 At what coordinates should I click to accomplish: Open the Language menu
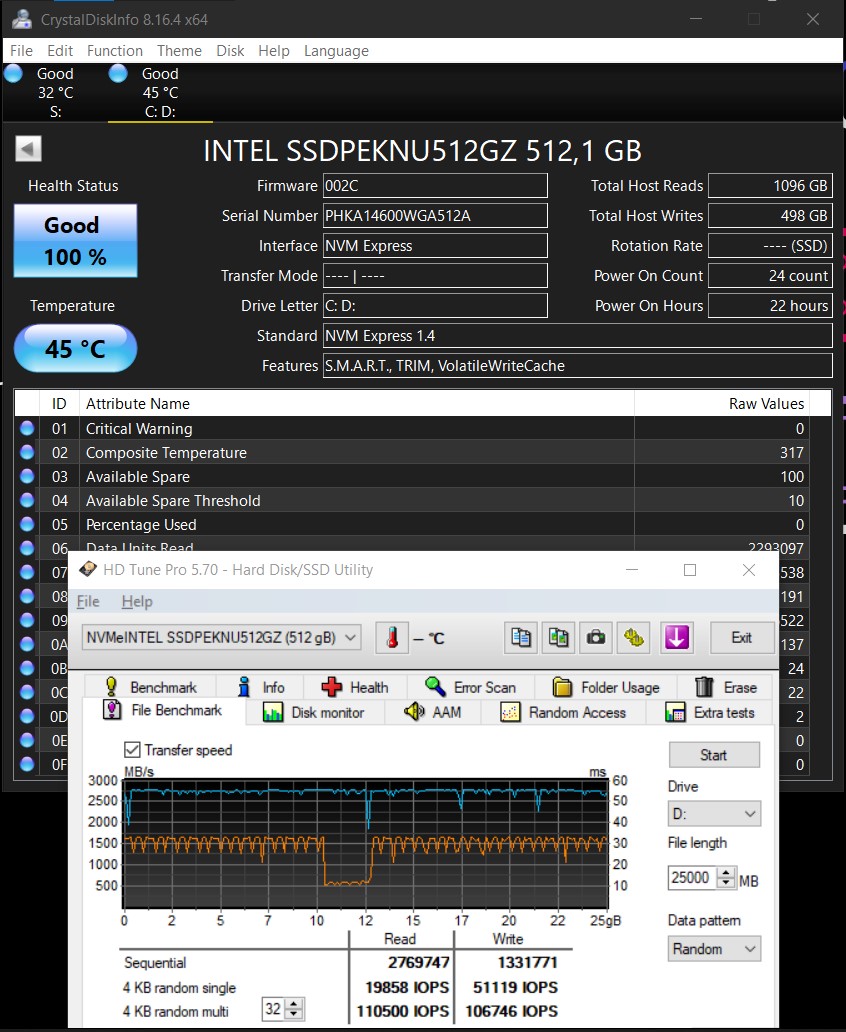pyautogui.click(x=336, y=51)
